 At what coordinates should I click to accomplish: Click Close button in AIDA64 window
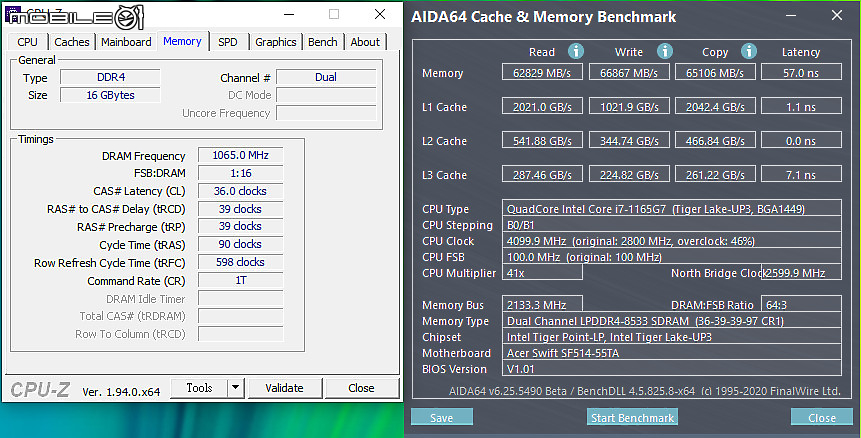(x=821, y=418)
